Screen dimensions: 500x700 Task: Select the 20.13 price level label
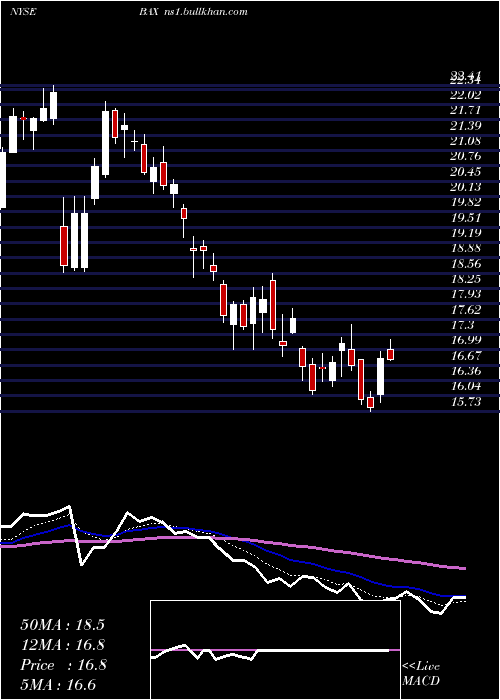tap(465, 187)
